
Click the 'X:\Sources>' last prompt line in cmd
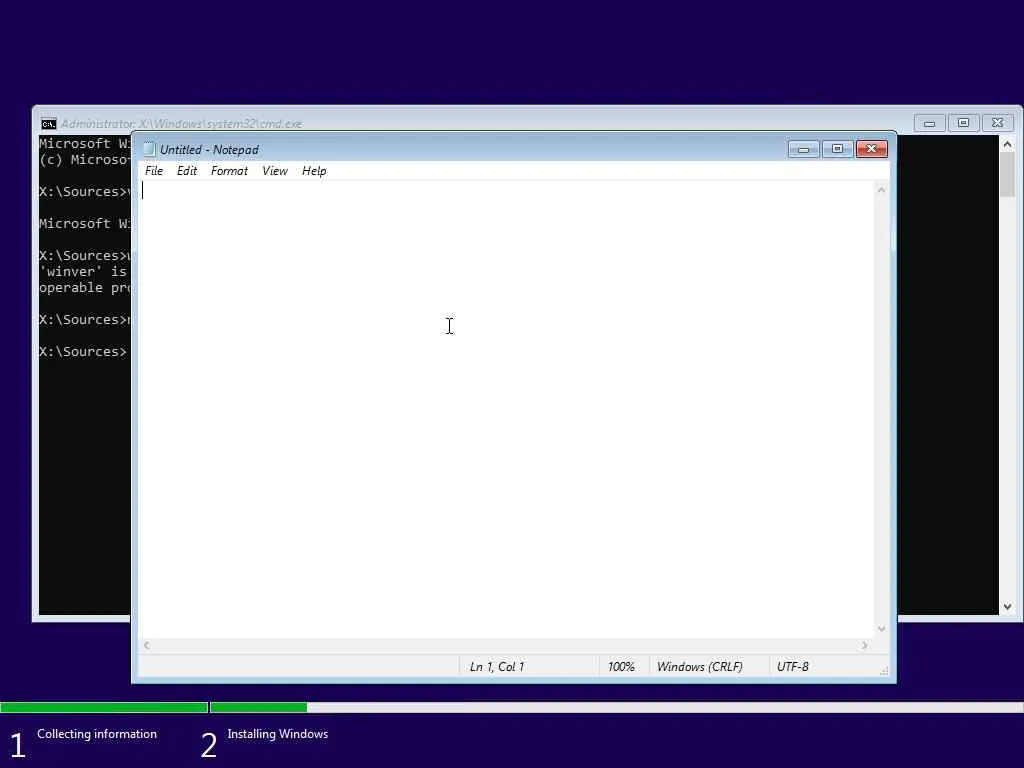pyautogui.click(x=82, y=351)
